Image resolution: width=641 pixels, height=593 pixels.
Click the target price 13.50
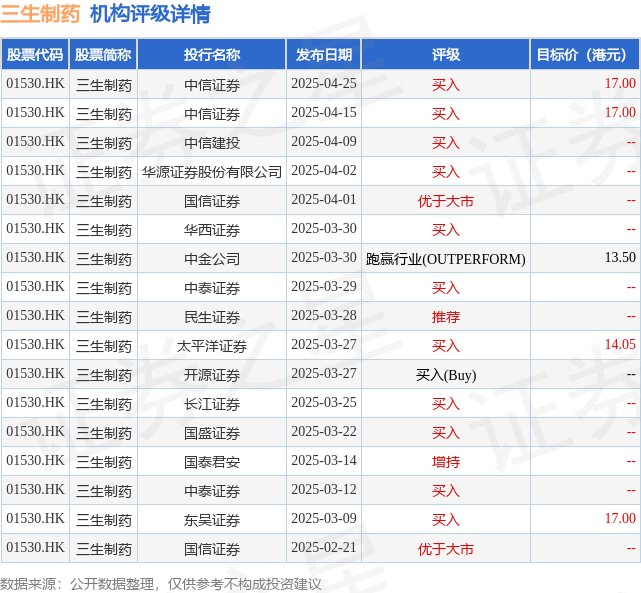[620, 257]
